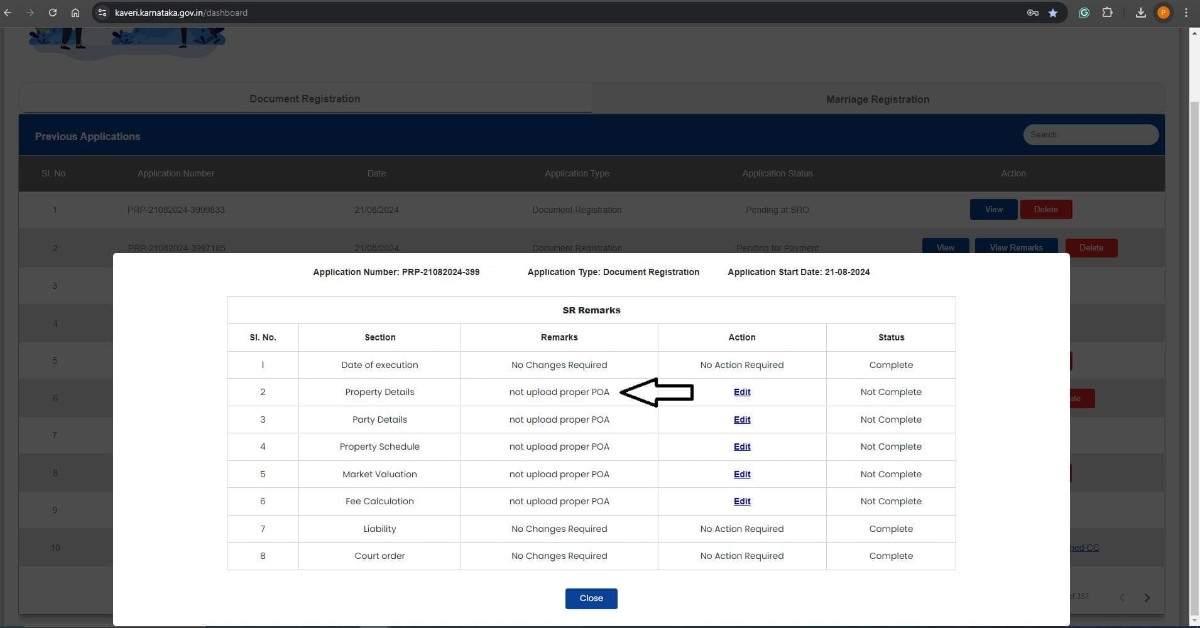Click the Chrome profile avatar
Screen dimensions: 1200x628
pos(1163,13)
